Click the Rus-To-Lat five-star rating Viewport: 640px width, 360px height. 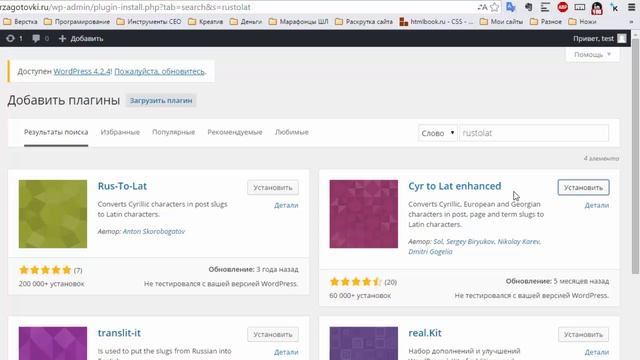[45, 270]
